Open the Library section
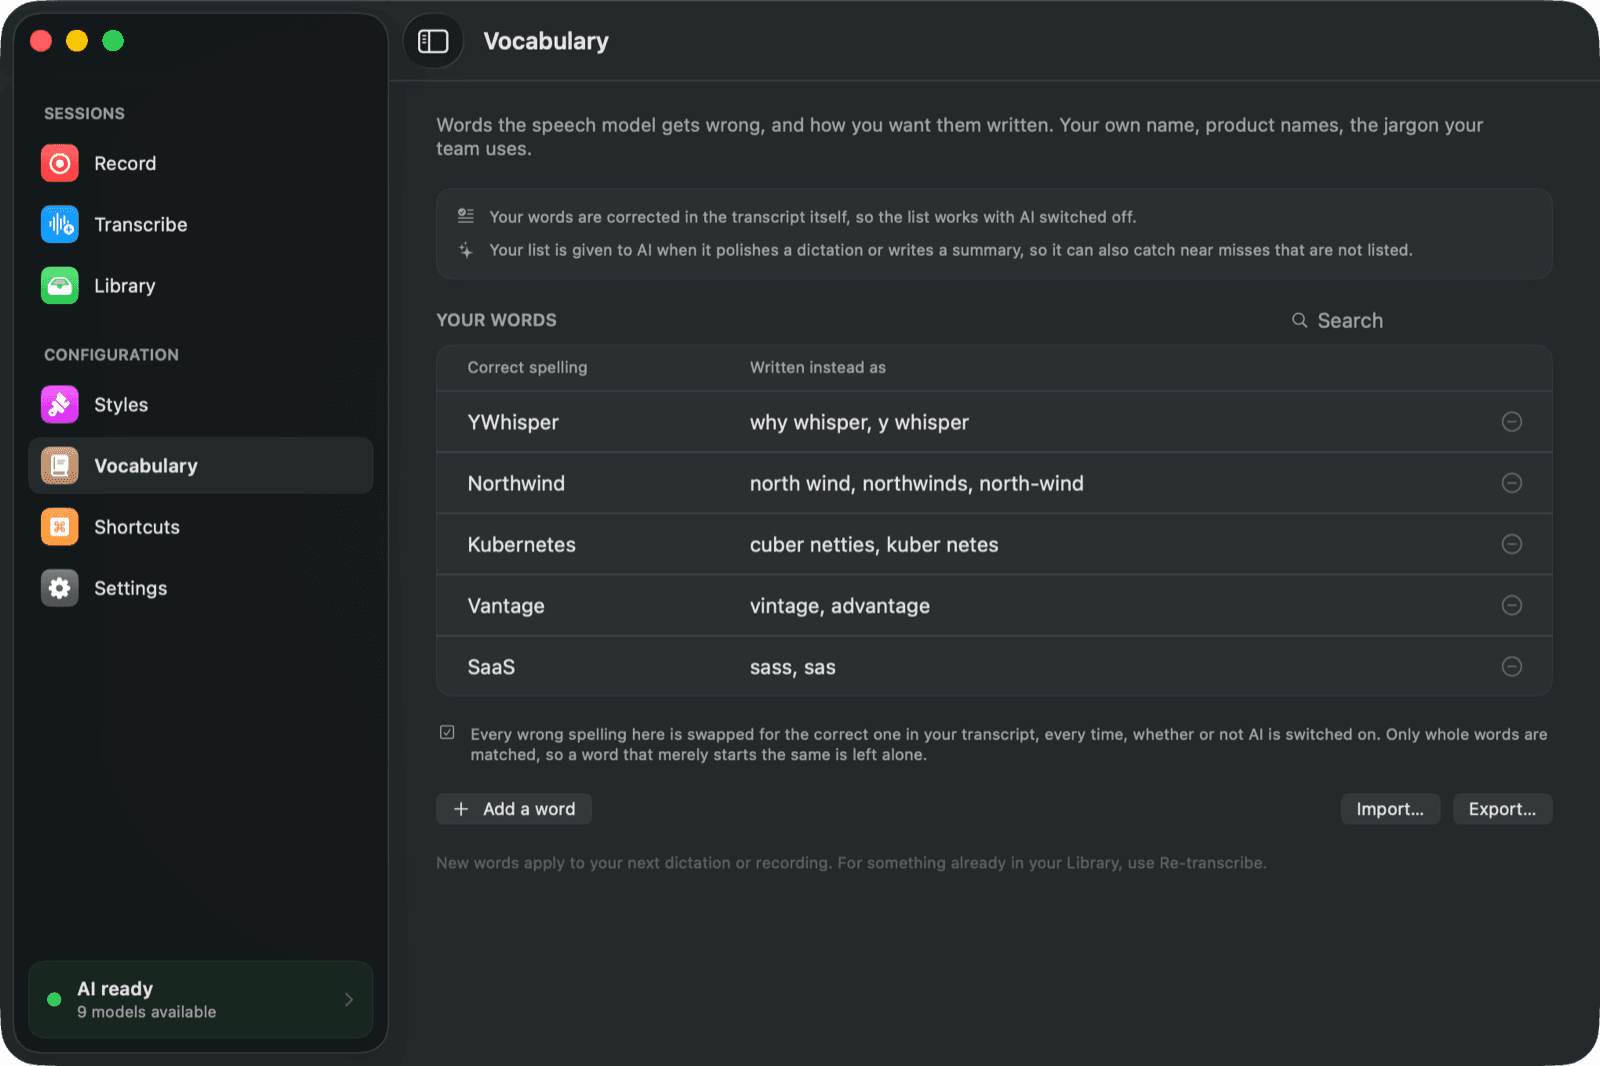 point(200,285)
